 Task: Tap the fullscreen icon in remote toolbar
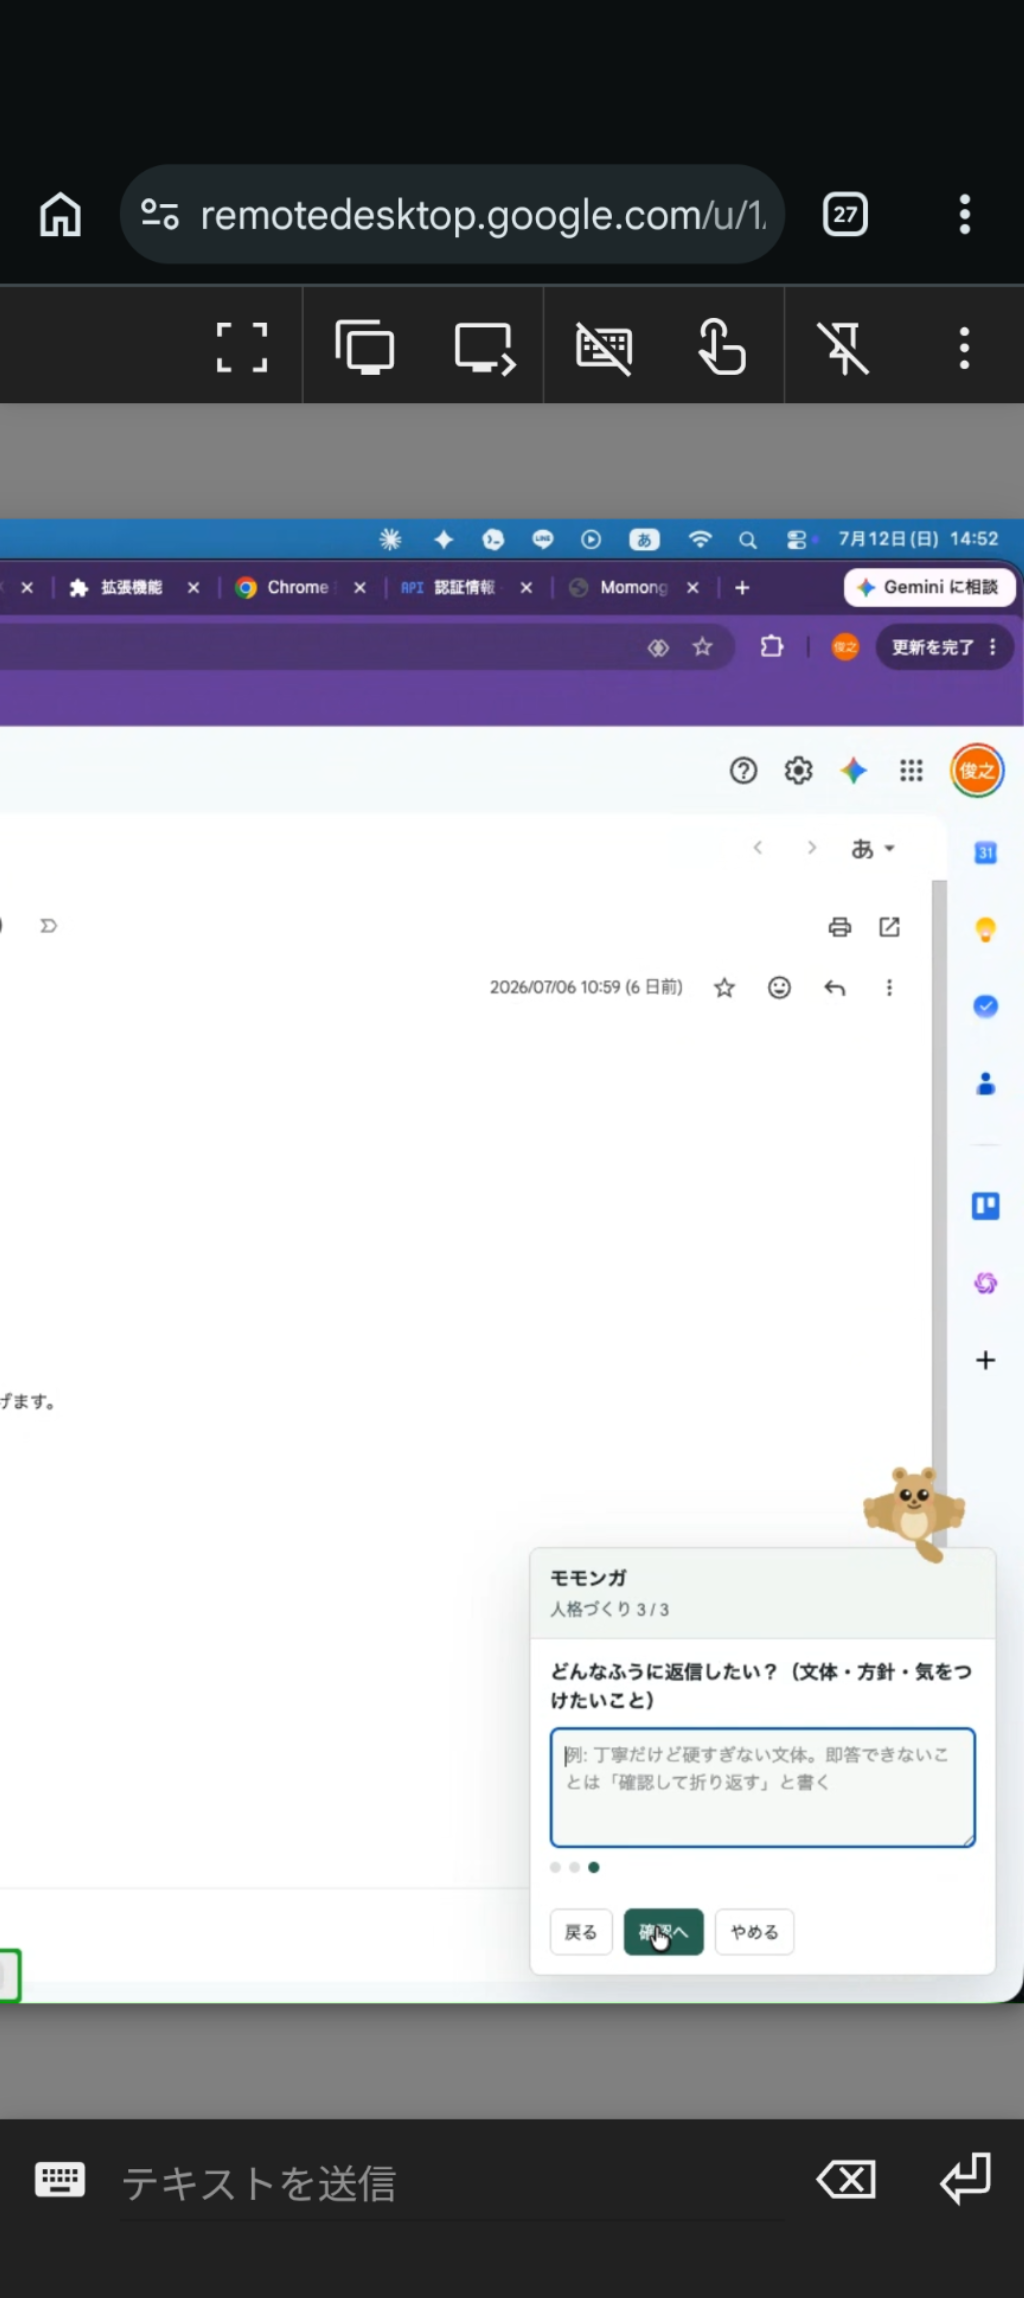pos(242,347)
